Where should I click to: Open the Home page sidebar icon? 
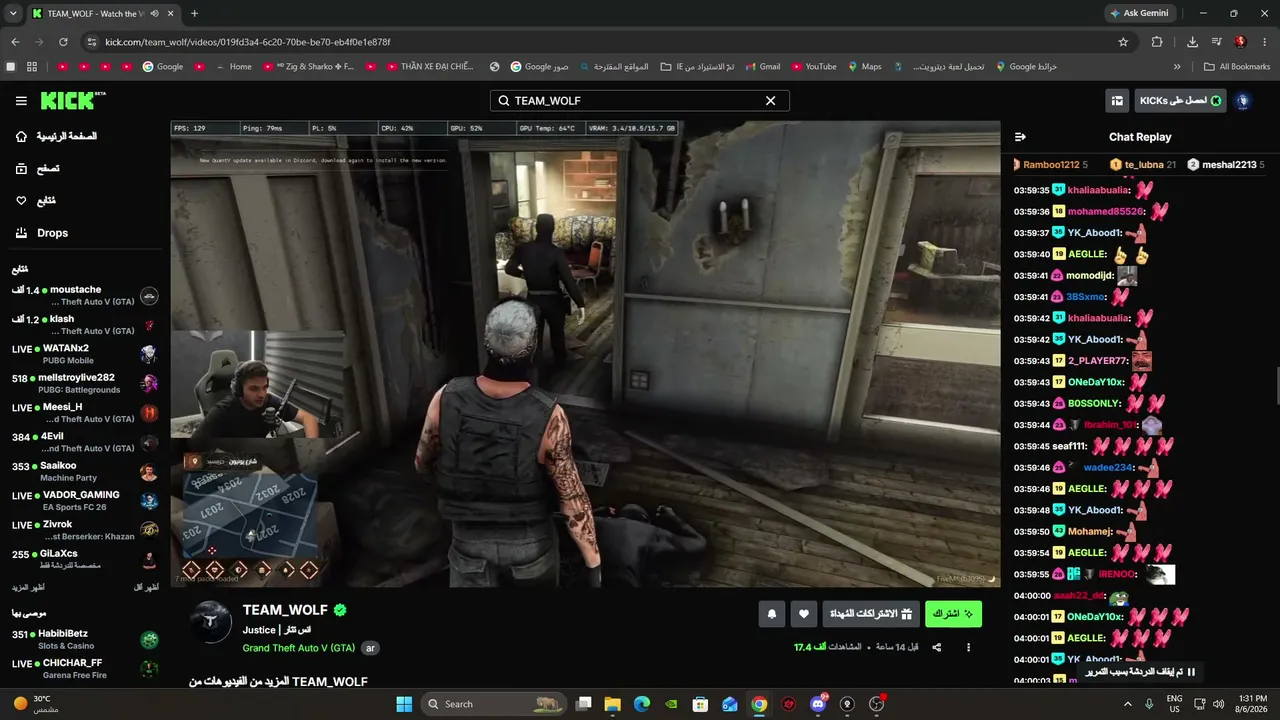pos(21,136)
